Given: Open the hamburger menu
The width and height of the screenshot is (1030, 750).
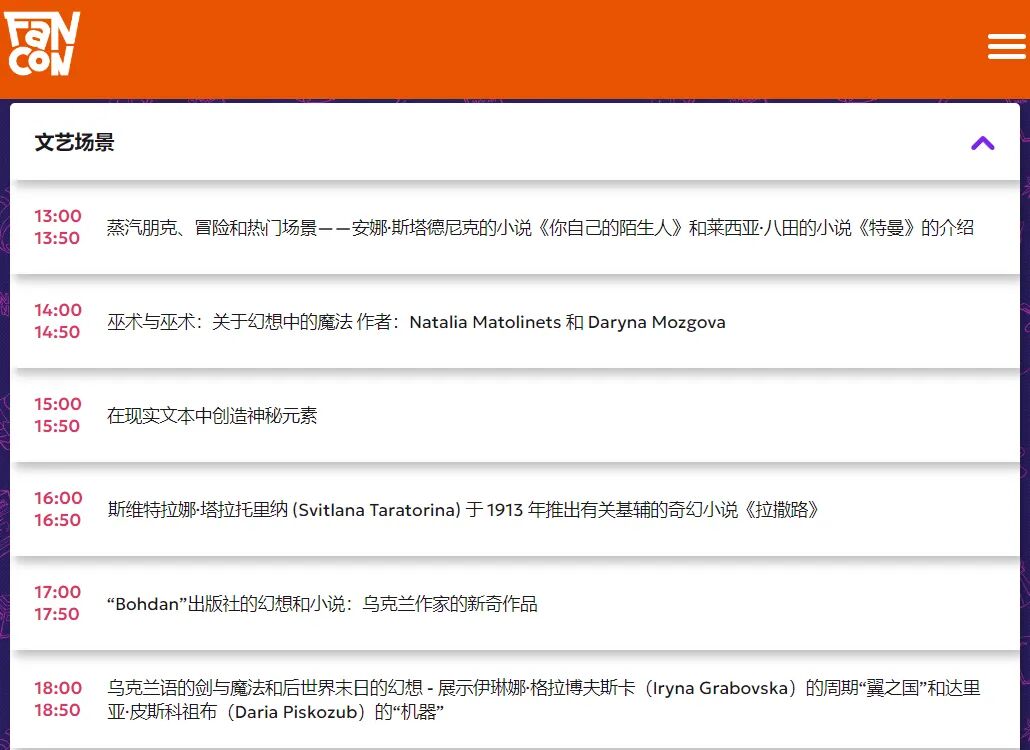Looking at the screenshot, I should (1006, 47).
